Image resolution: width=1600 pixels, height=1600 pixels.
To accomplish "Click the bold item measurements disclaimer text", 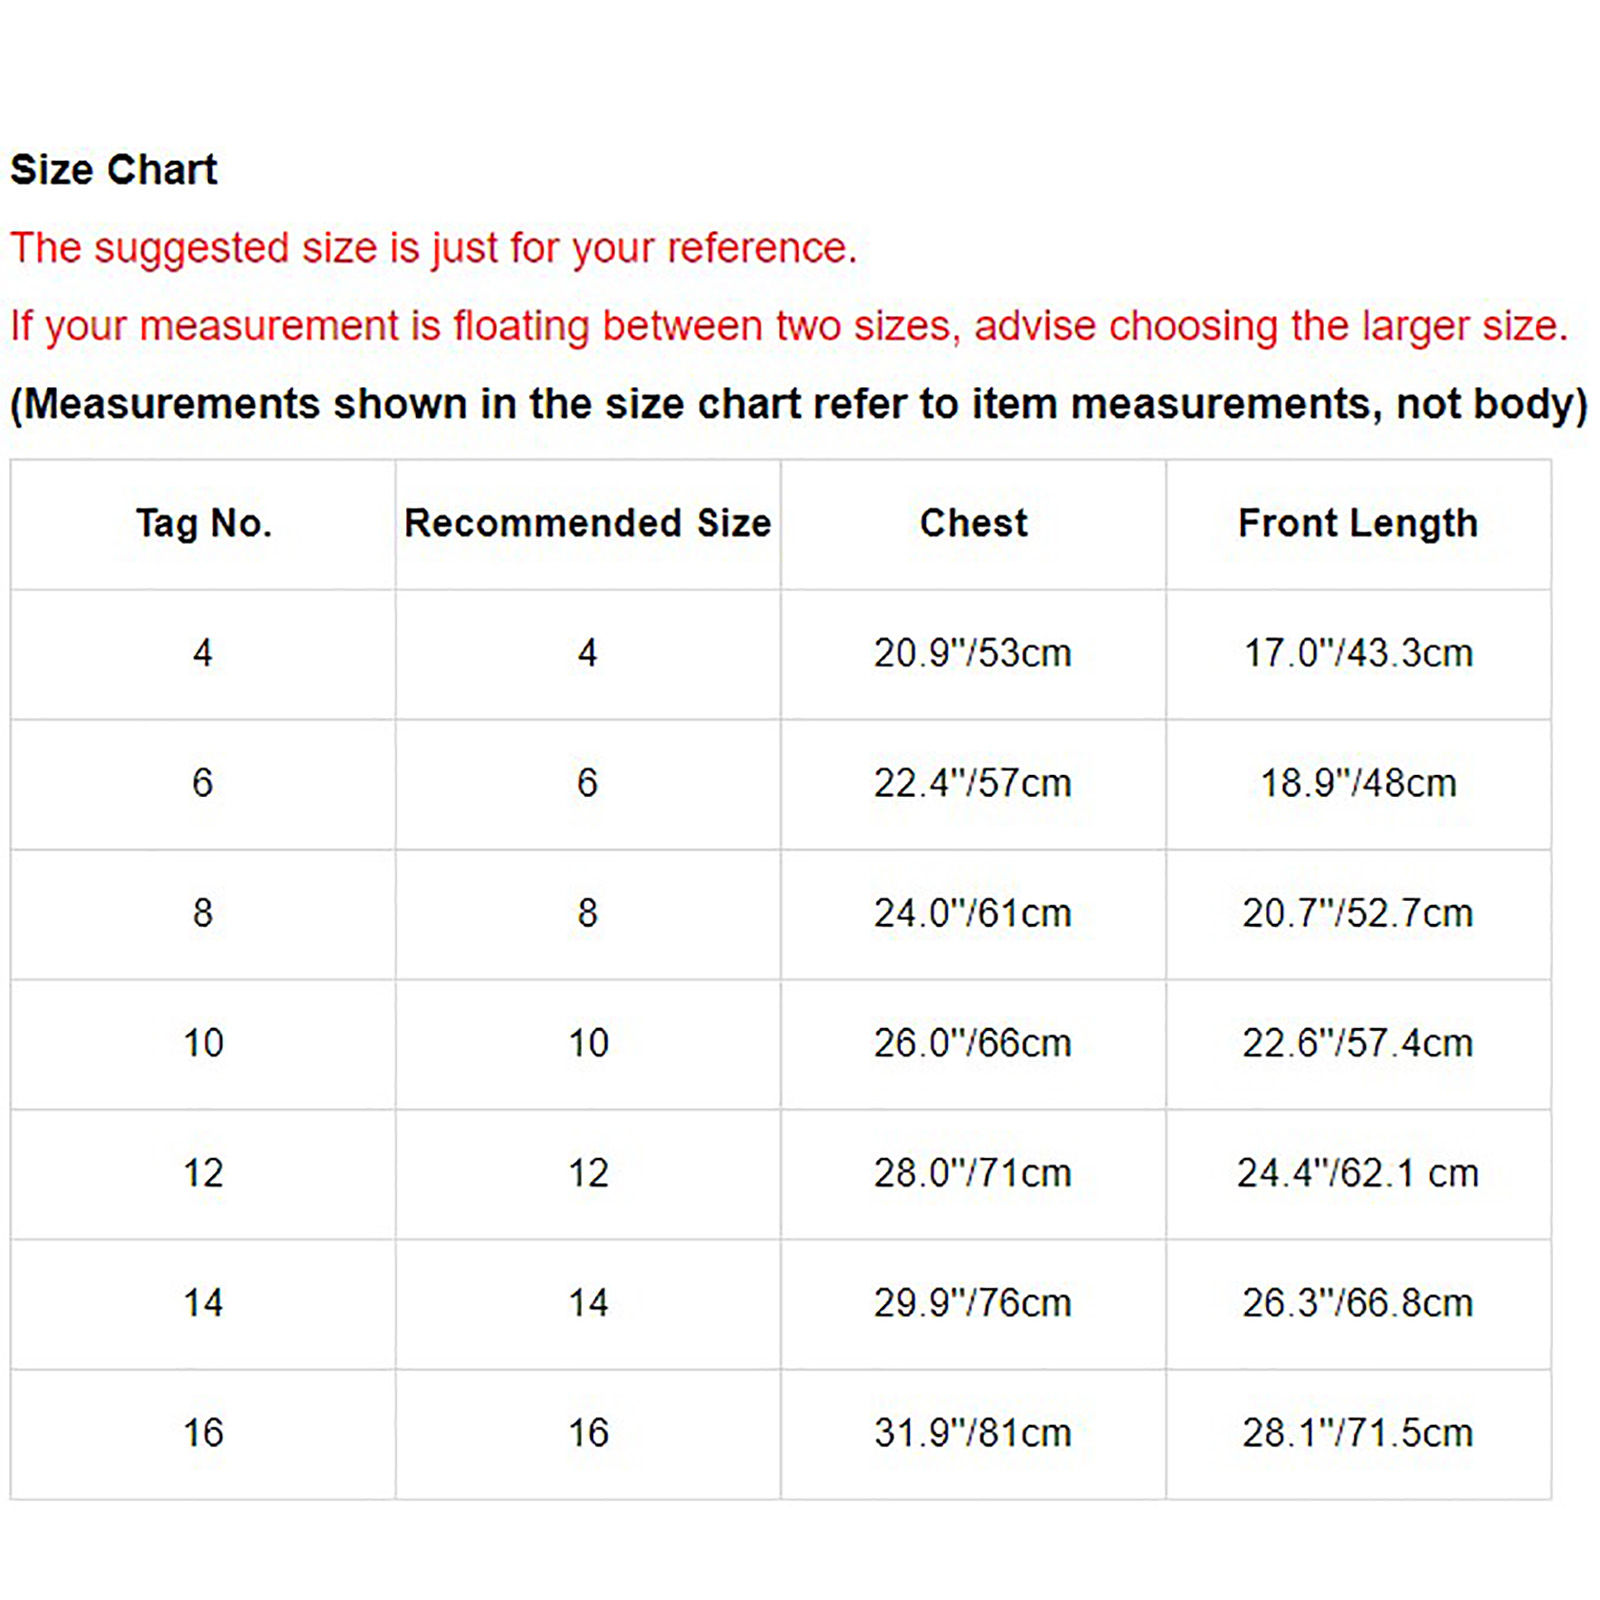I will pos(798,404).
